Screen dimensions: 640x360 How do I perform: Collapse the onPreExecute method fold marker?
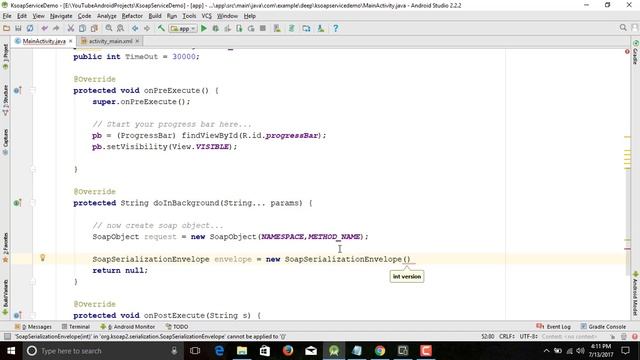(x=33, y=90)
